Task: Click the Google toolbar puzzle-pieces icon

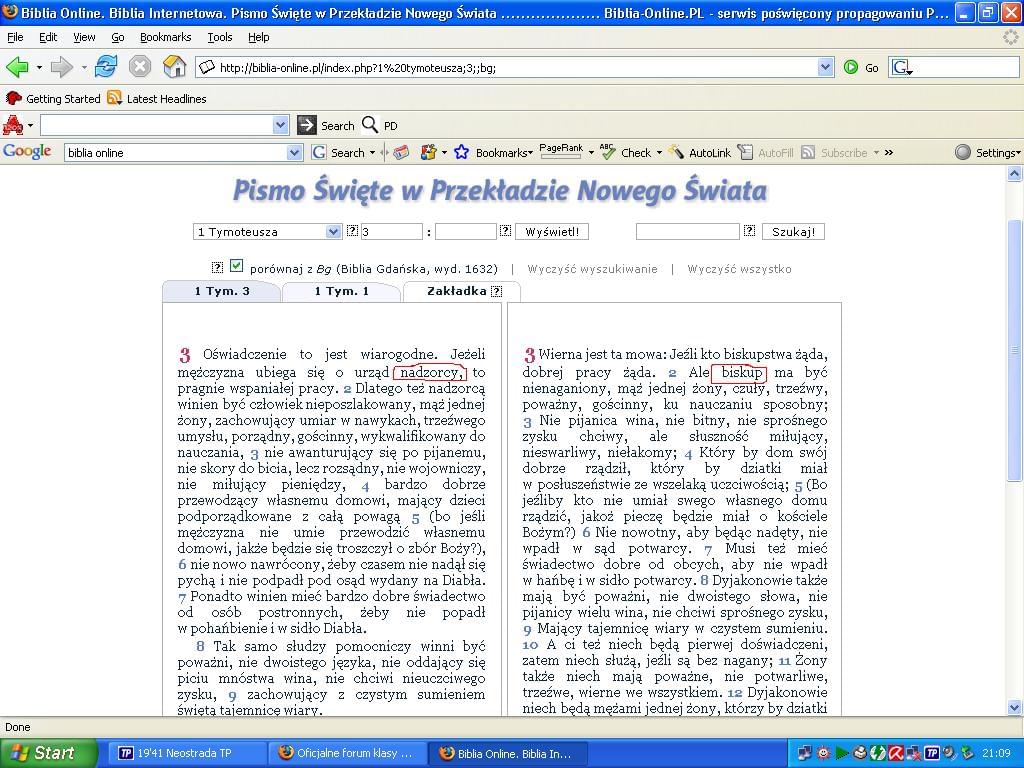Action: [x=428, y=153]
